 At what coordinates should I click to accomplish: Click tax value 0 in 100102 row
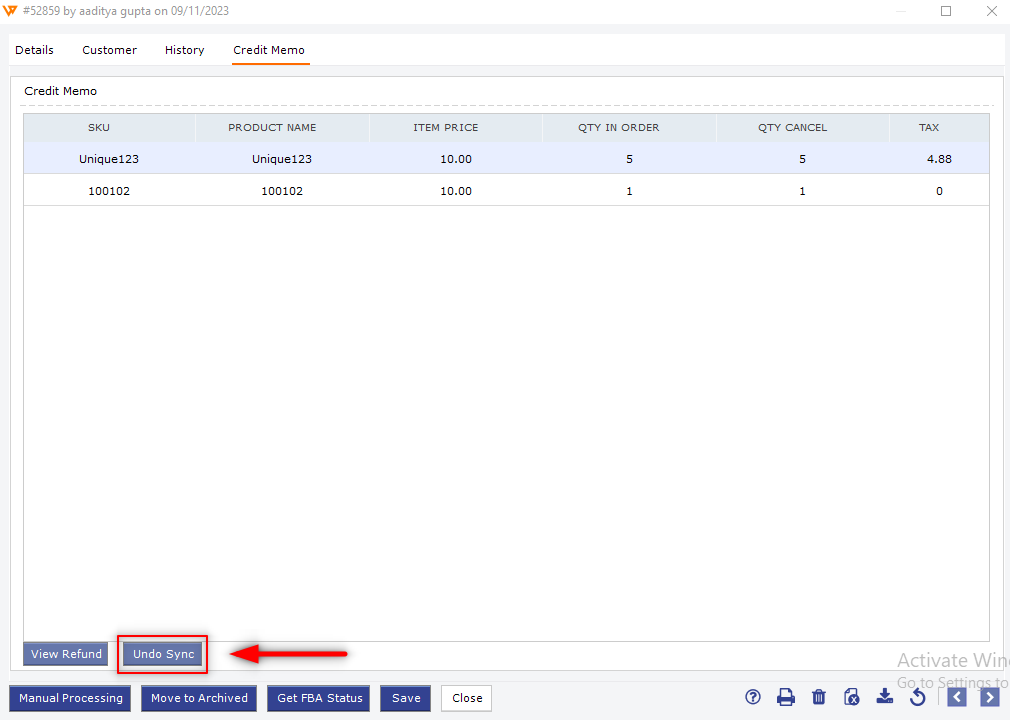pyautogui.click(x=939, y=191)
